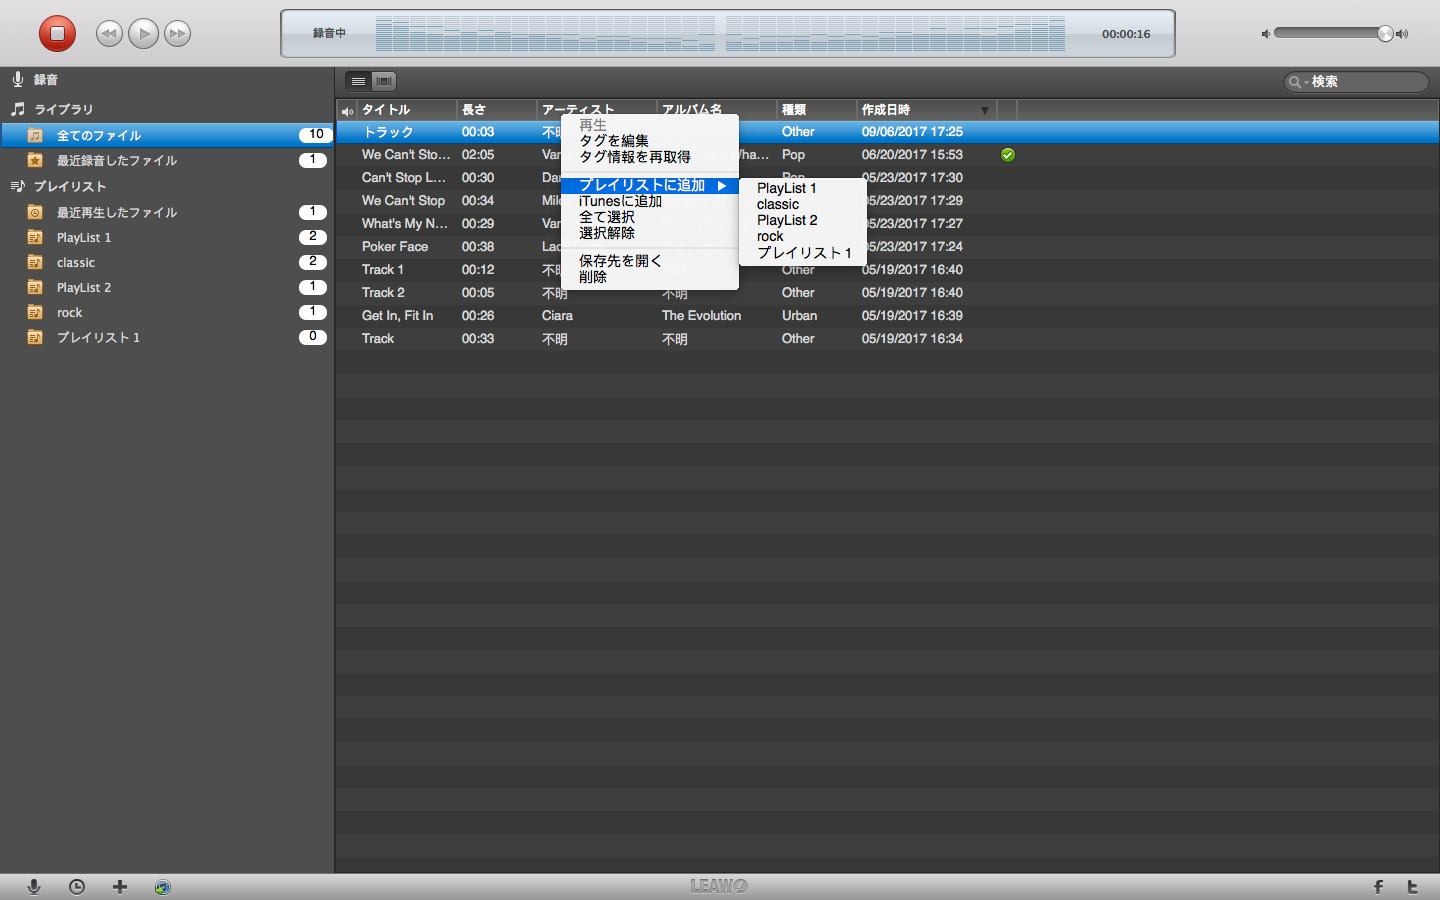The width and height of the screenshot is (1440, 900).
Task: Select タグを編集 from context menu
Action: click(614, 141)
